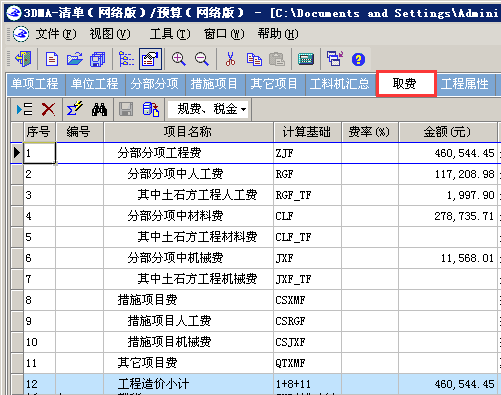Recalculate using the sigma lightning icon

coord(74,109)
